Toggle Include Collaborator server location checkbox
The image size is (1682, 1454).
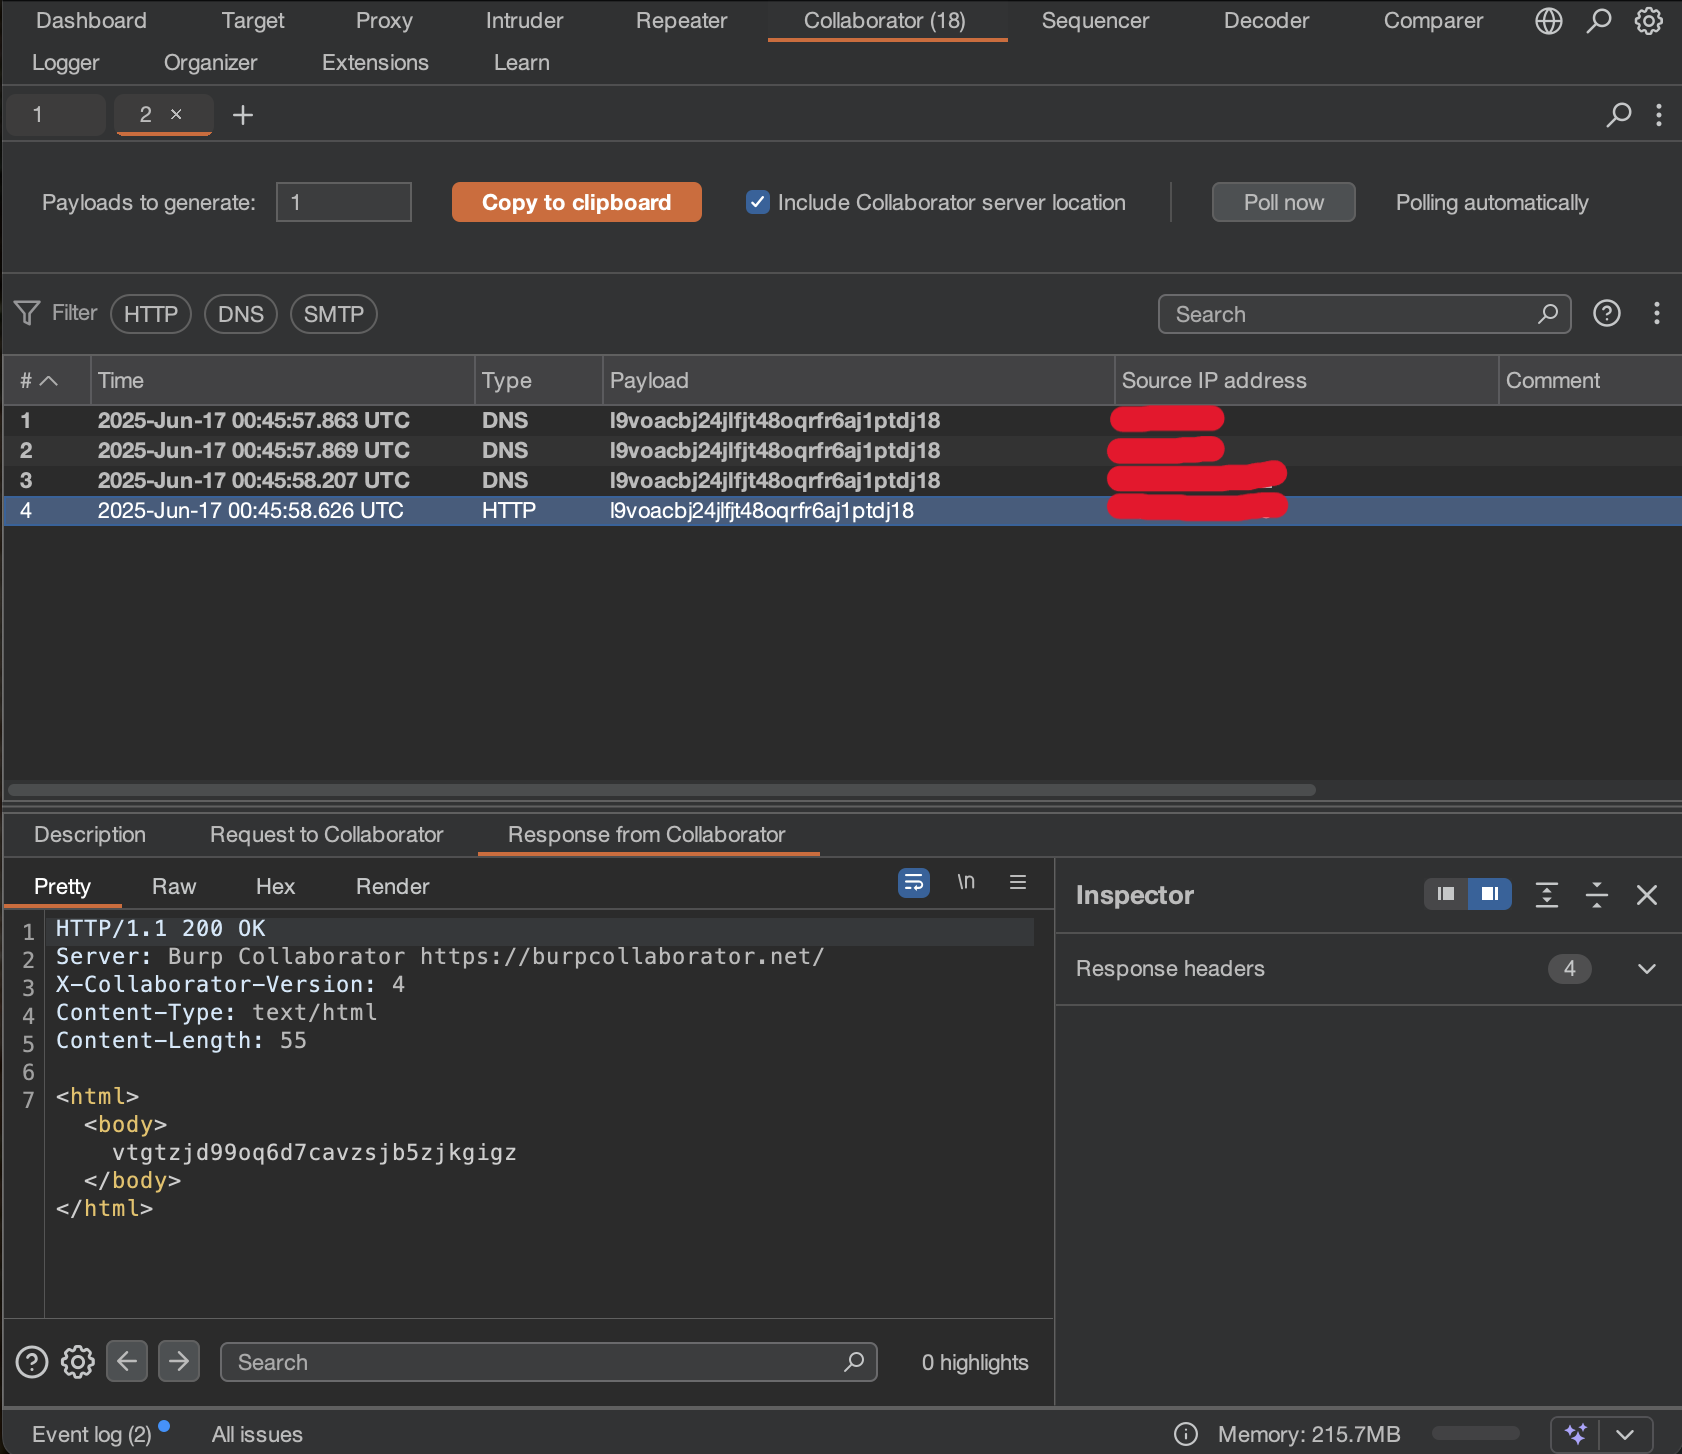[x=758, y=202]
